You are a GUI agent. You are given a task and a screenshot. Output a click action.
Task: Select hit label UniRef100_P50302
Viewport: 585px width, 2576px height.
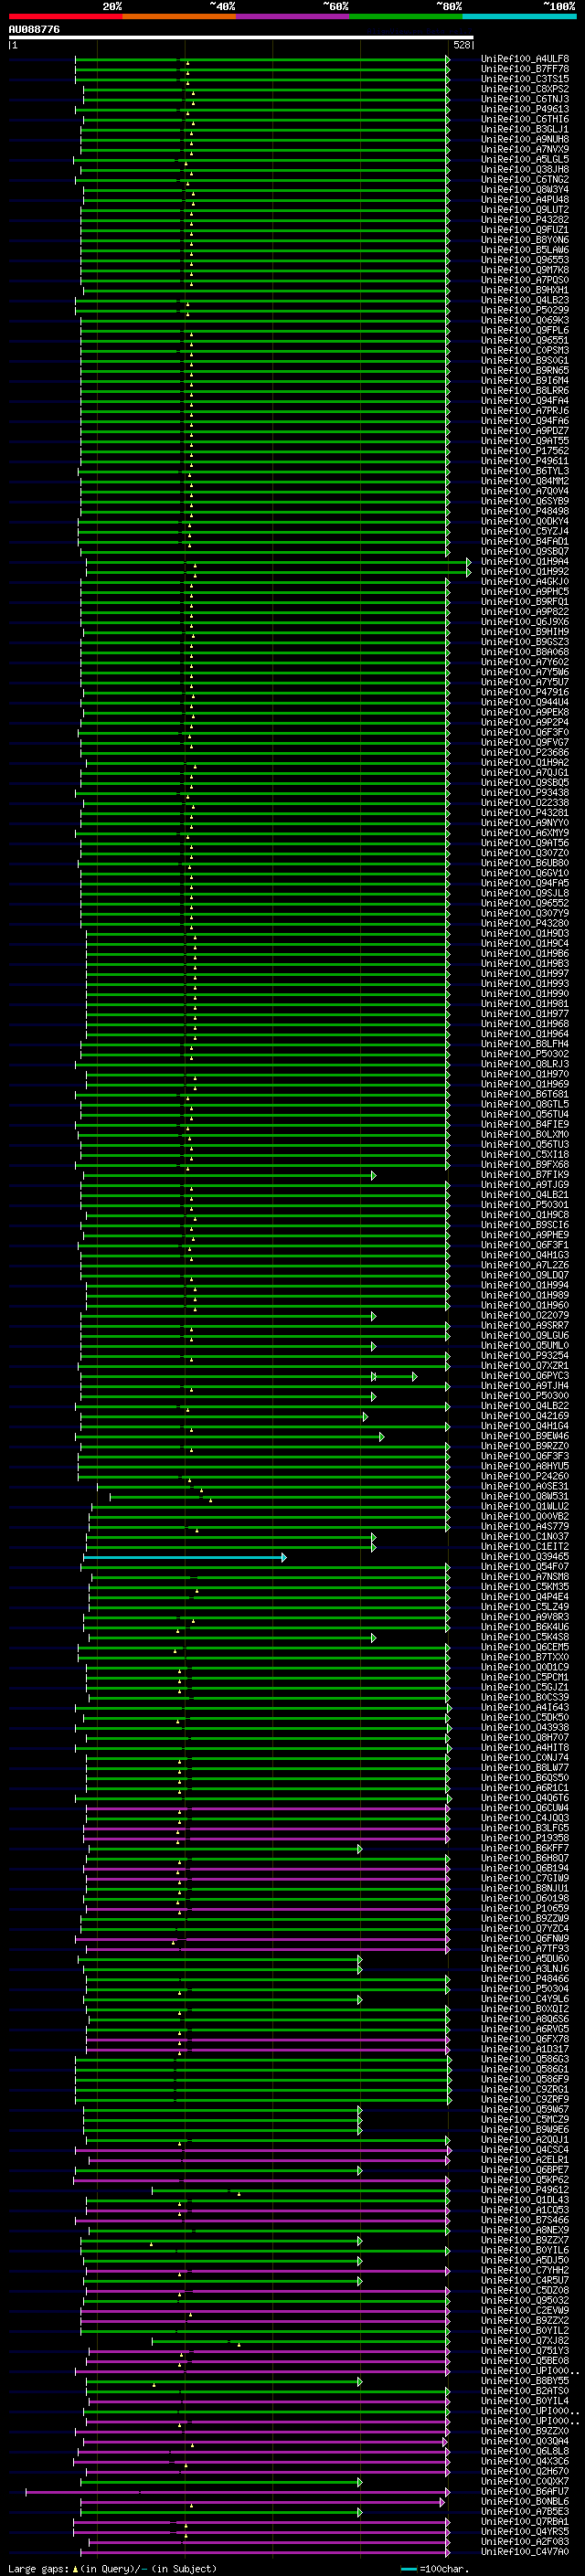(524, 1054)
